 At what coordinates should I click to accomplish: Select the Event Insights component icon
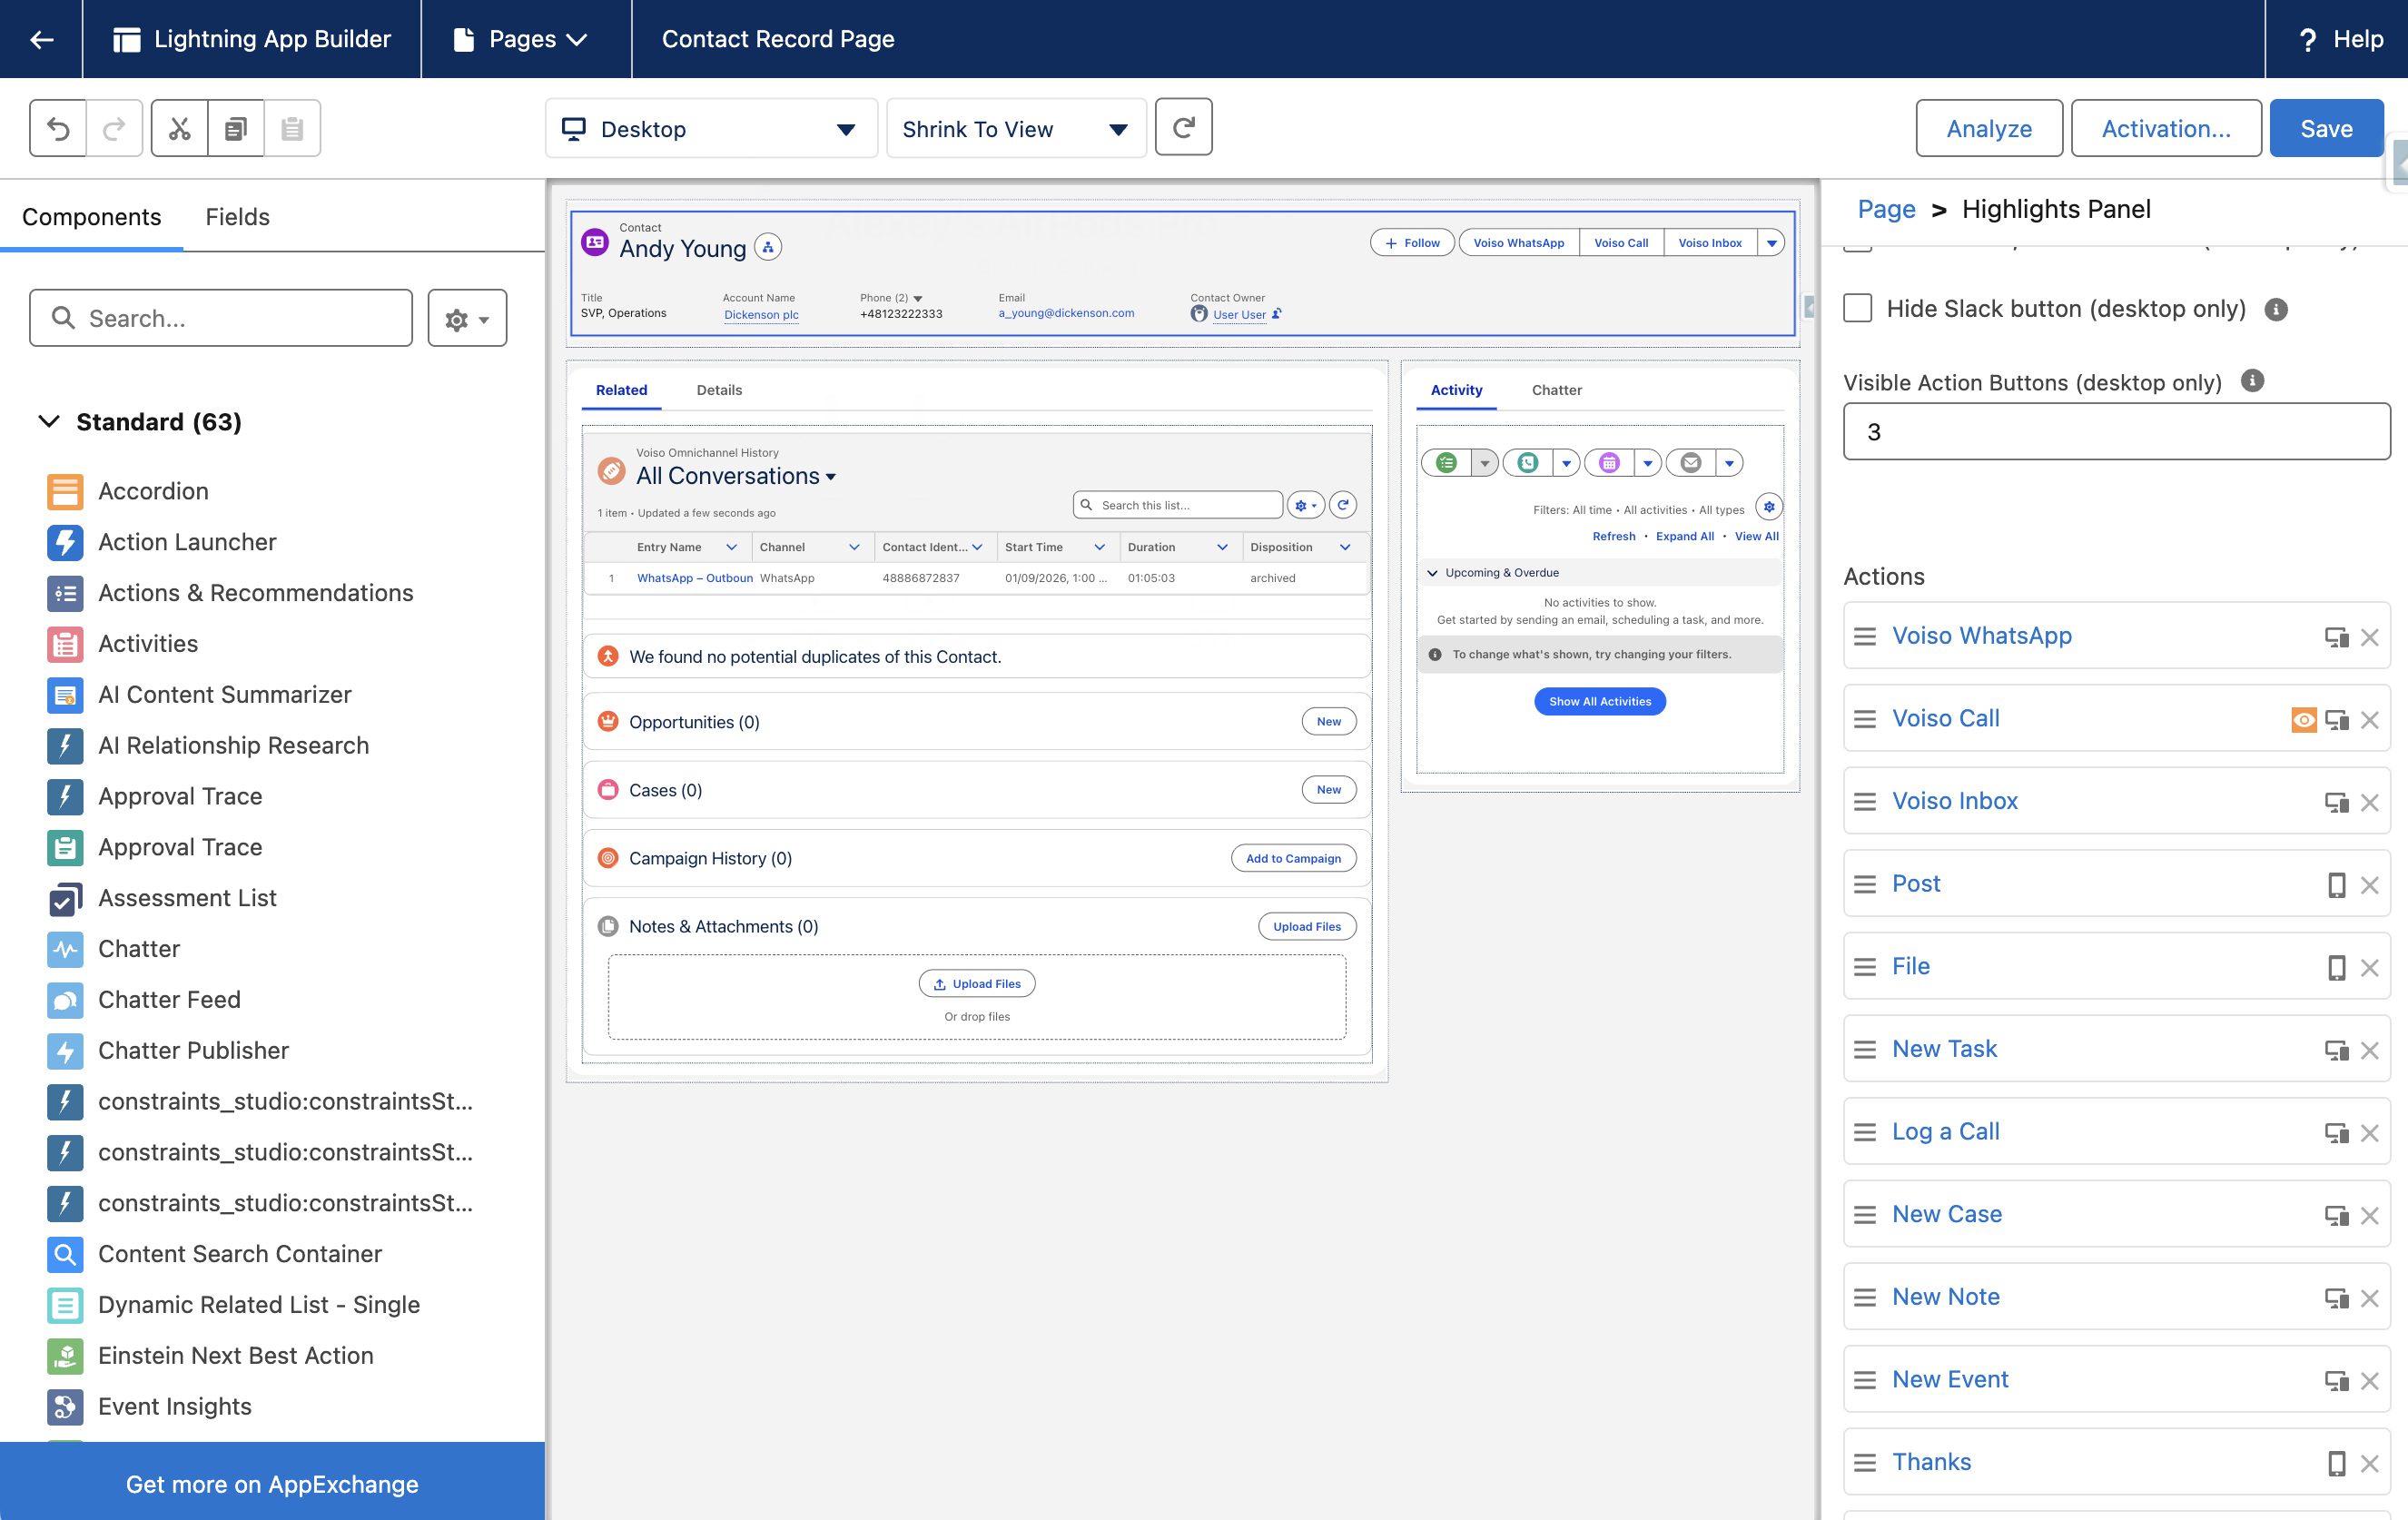[65, 1407]
